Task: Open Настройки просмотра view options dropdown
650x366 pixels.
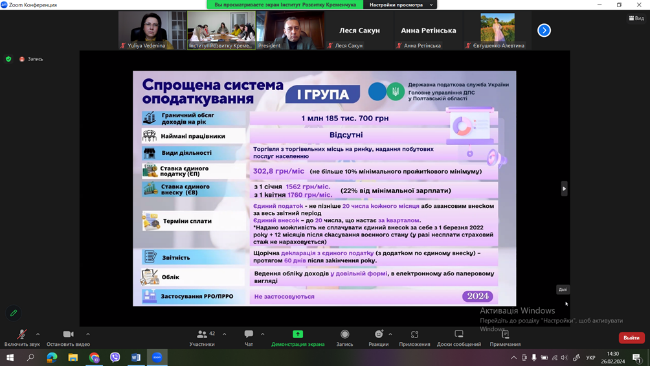Action: [400, 5]
